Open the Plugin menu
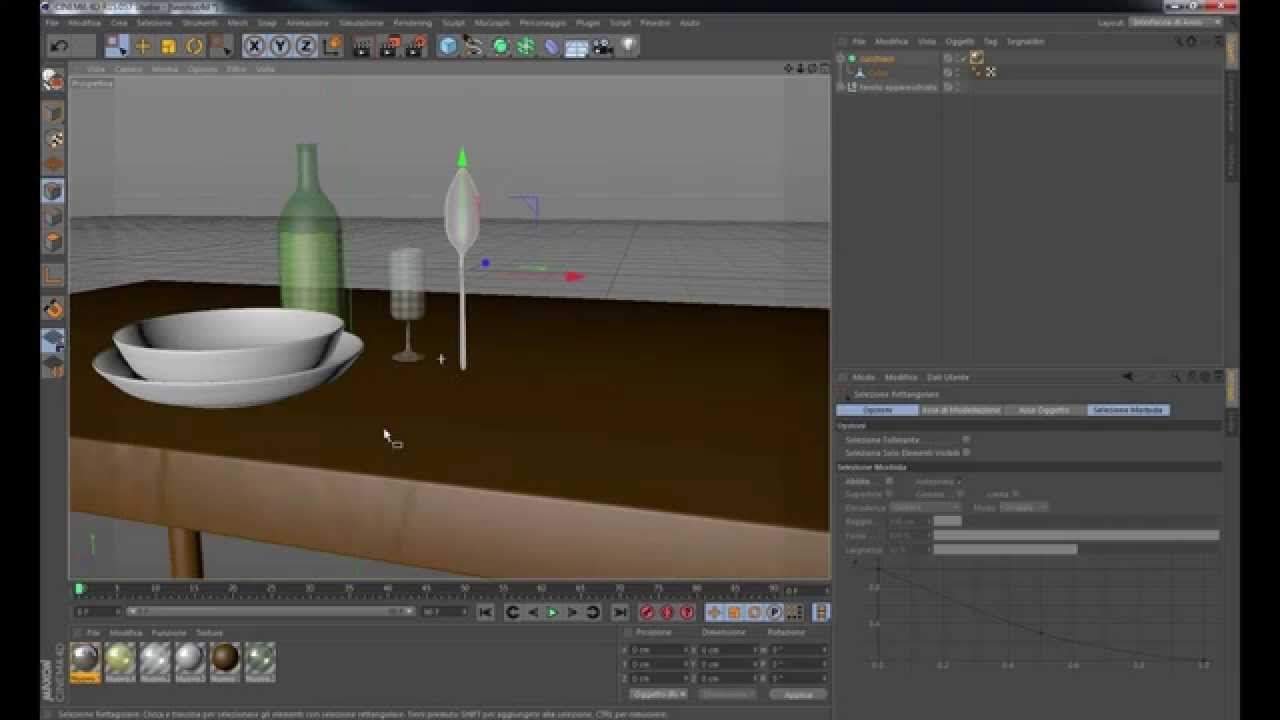This screenshot has width=1280, height=720. point(588,22)
